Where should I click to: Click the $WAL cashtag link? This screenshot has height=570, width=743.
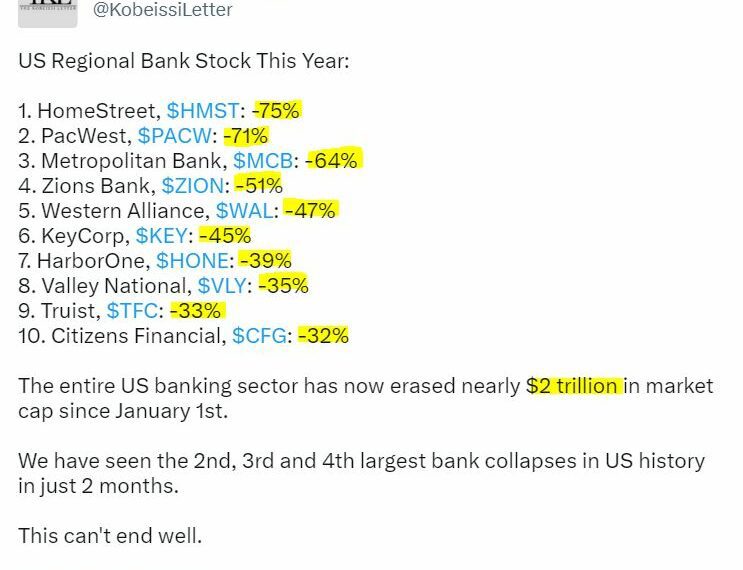(244, 211)
